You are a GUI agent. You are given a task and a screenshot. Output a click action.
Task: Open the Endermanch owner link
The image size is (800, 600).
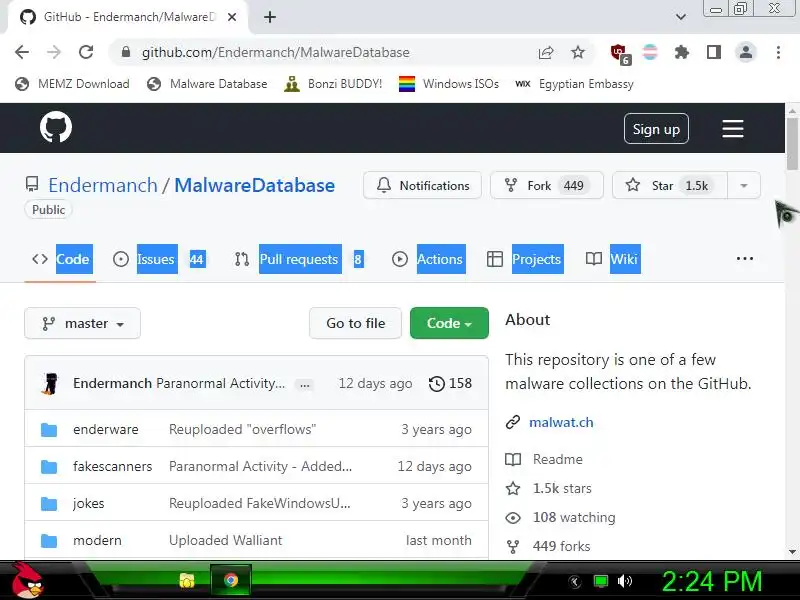pyautogui.click(x=103, y=185)
